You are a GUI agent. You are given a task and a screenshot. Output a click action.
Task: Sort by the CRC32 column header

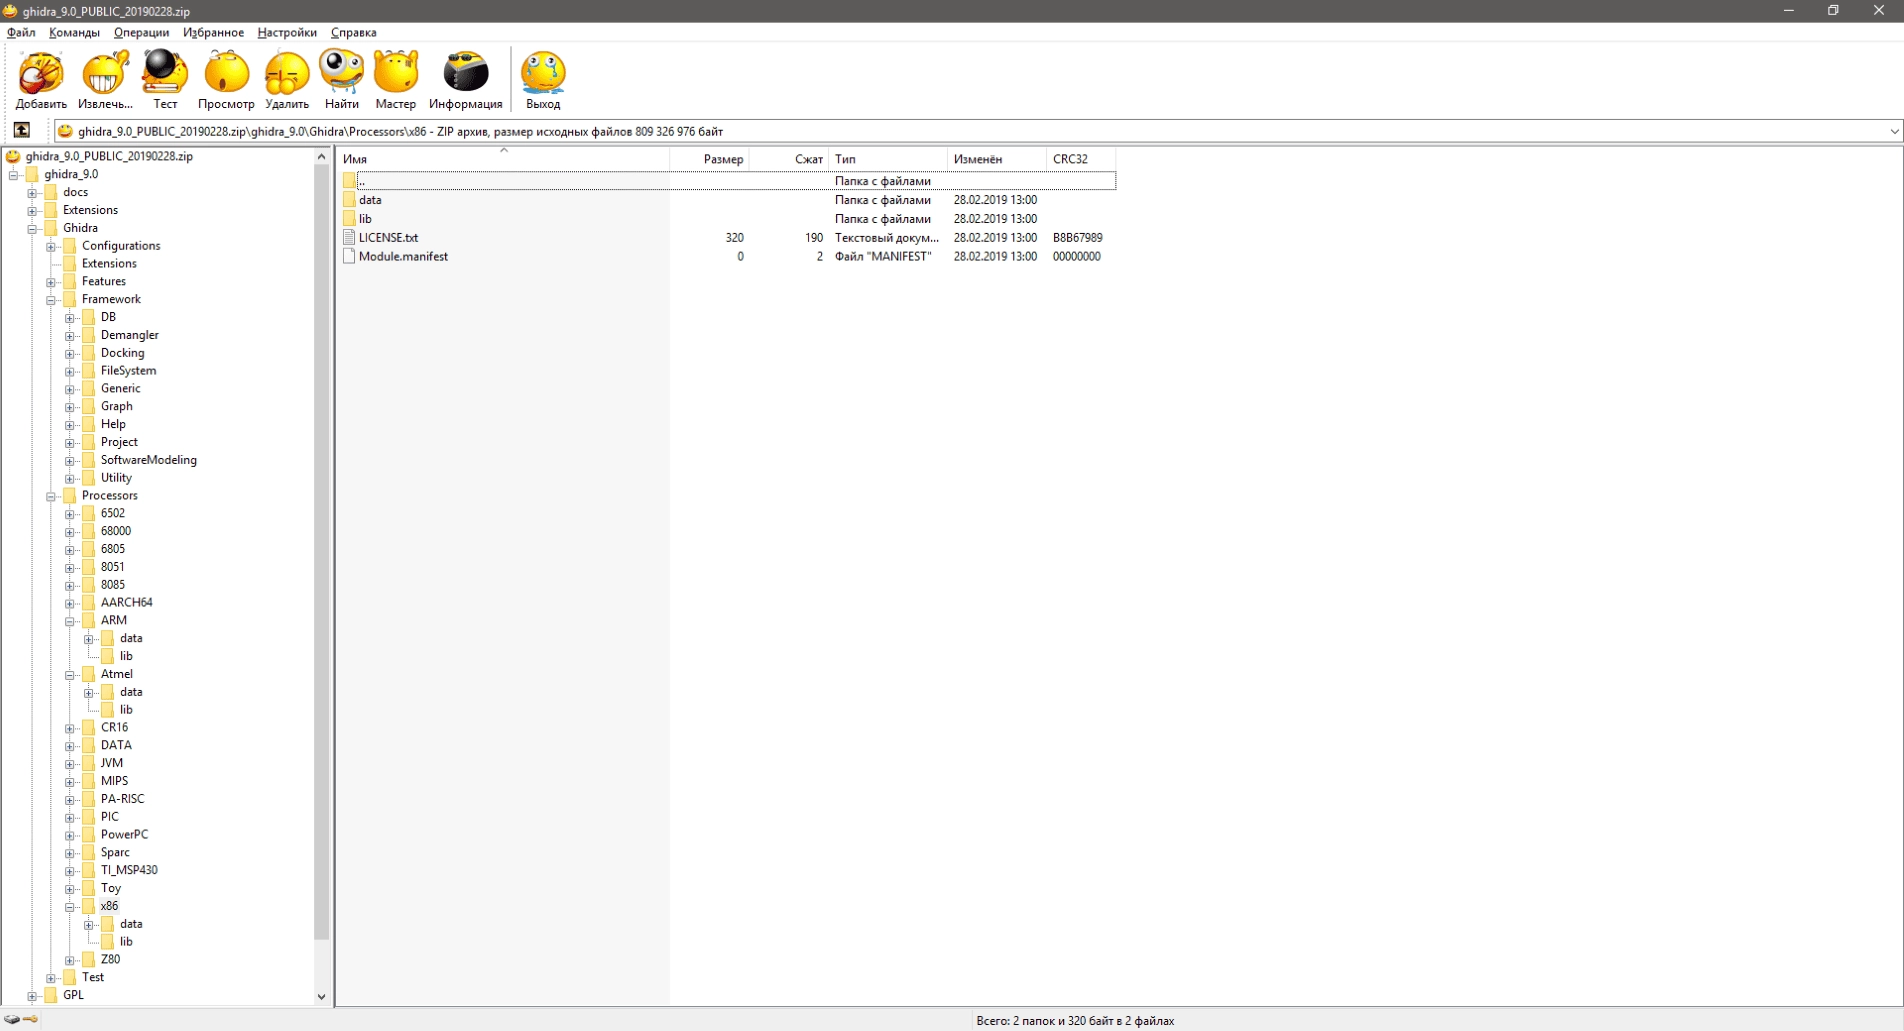(x=1081, y=159)
